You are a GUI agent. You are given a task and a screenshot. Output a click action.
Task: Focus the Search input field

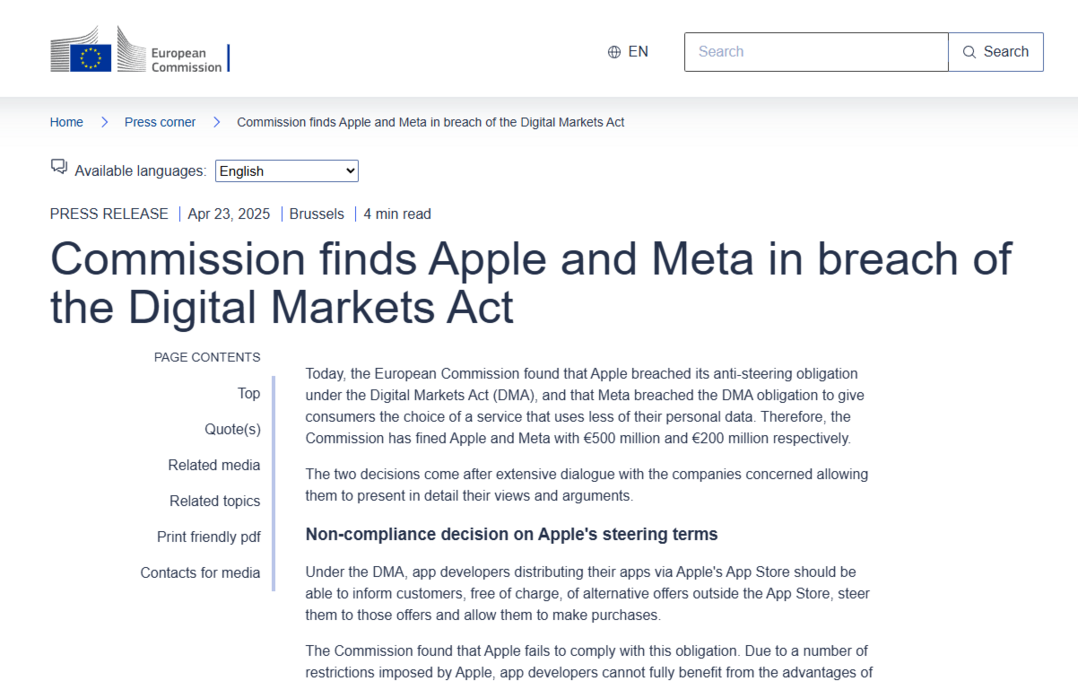816,52
